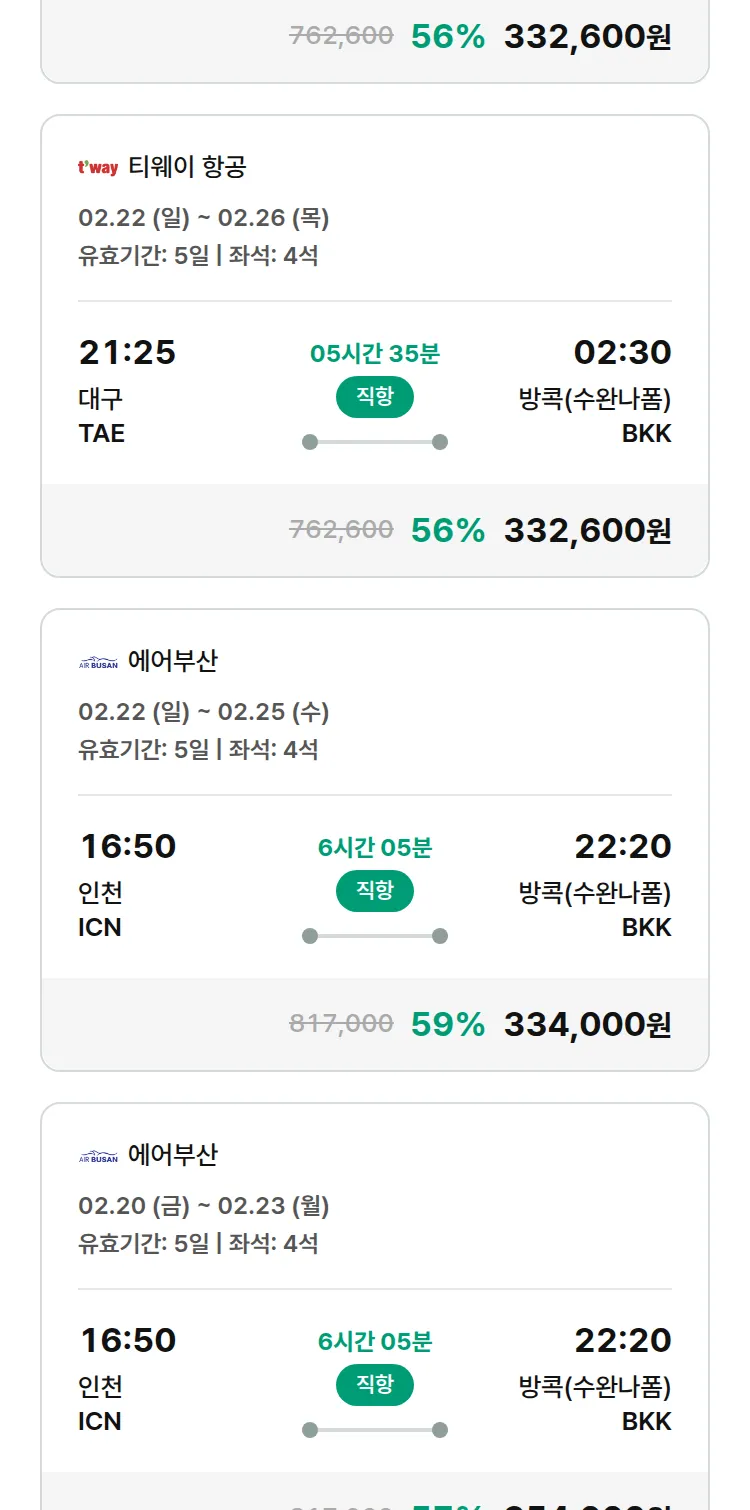Click route line on 02.20 Air Busan flight
Image resolution: width=750 pixels, height=1510 pixels.
375,1430
